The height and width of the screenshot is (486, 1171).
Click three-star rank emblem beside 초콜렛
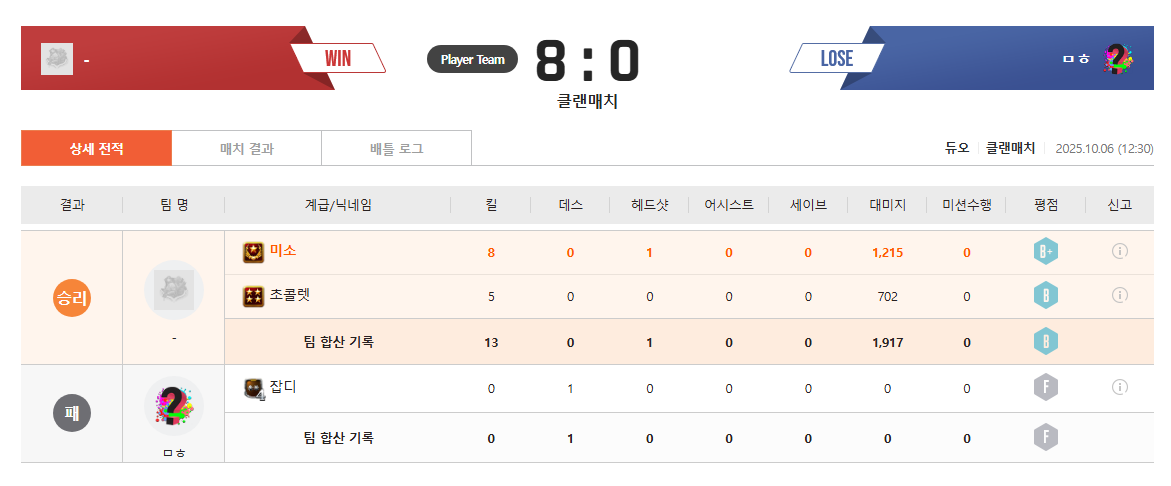pyautogui.click(x=254, y=296)
